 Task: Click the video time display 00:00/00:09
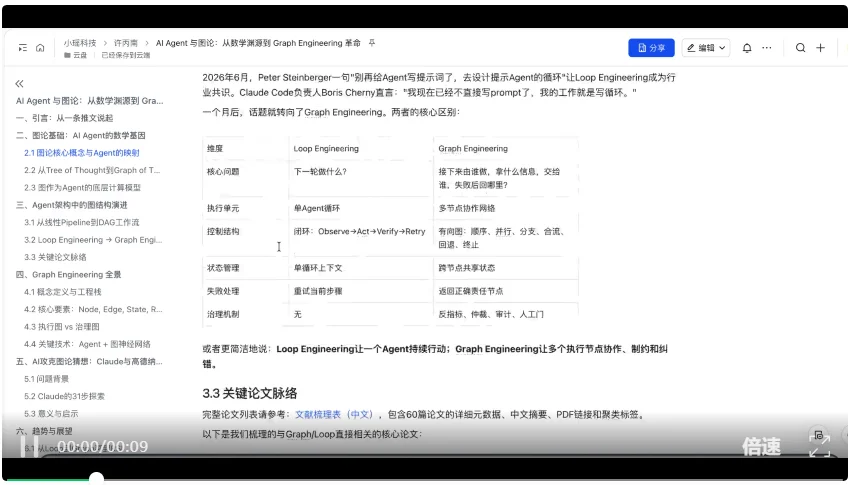(x=103, y=447)
